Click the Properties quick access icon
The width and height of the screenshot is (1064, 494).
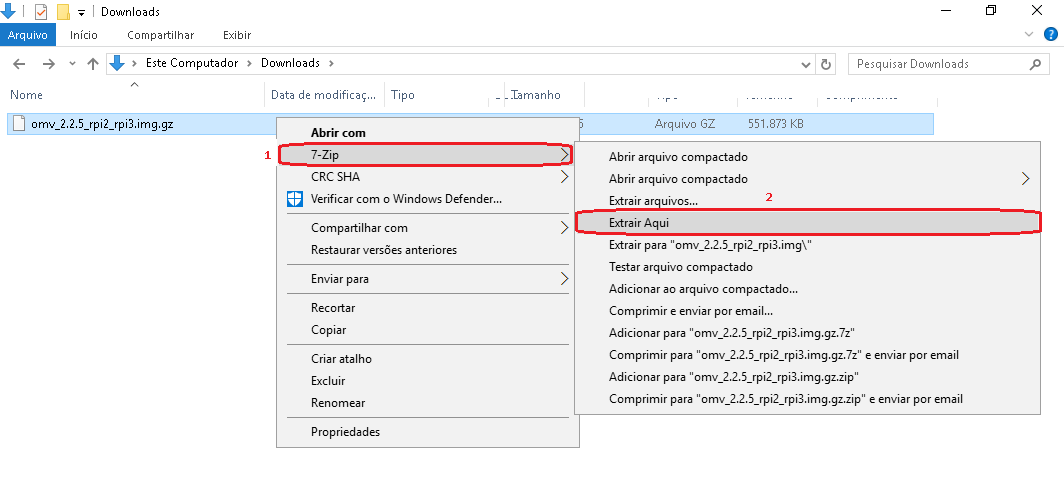41,12
